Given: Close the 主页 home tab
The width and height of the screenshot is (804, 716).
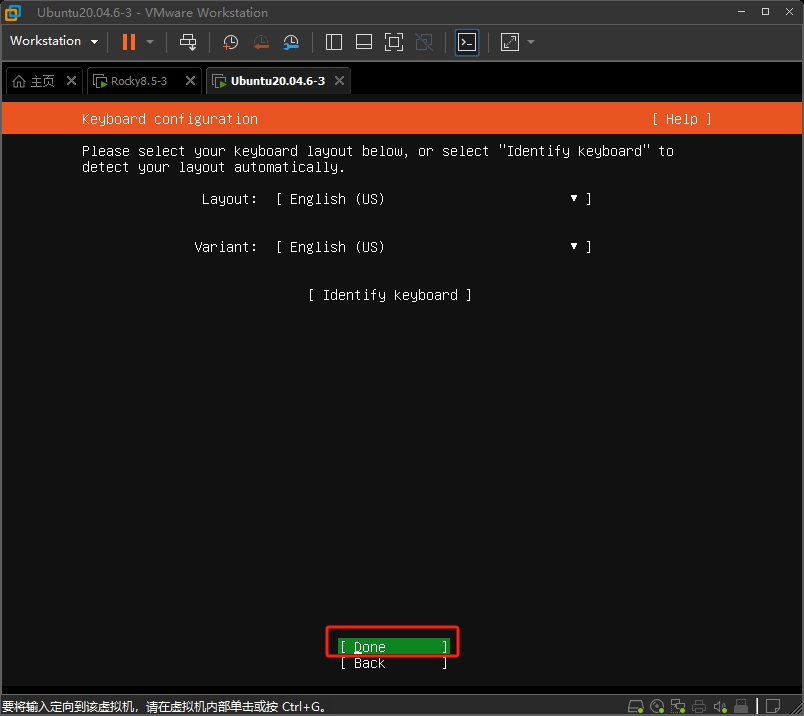Looking at the screenshot, I should (x=71, y=81).
